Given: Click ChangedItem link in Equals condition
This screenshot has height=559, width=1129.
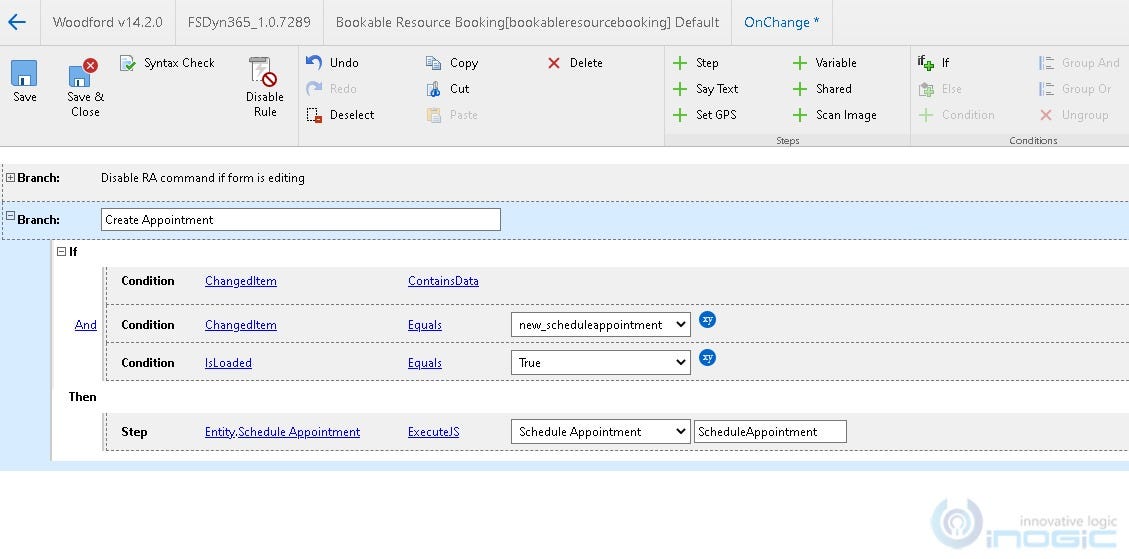Looking at the screenshot, I should [240, 324].
